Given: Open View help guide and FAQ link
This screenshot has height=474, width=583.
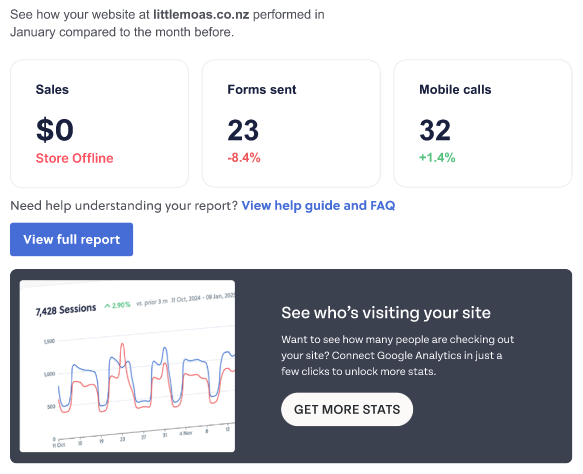Looking at the screenshot, I should [318, 205].
